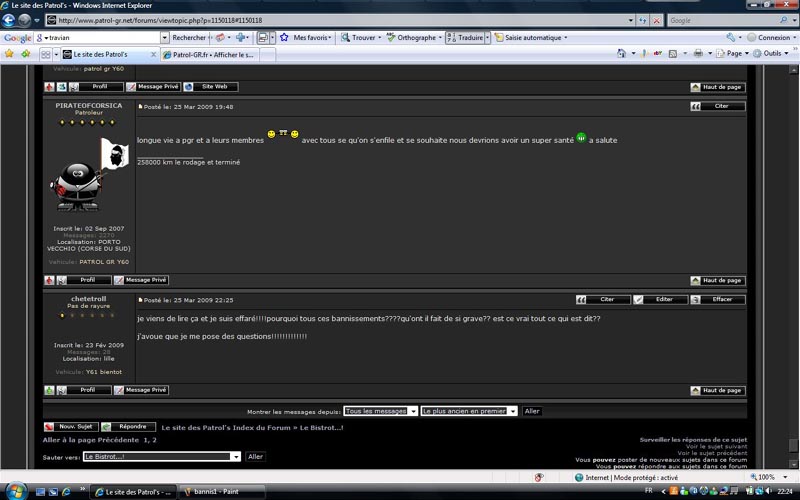Click the Home icon in command bar
Image resolution: width=800 pixels, height=500 pixels.
coord(621,53)
